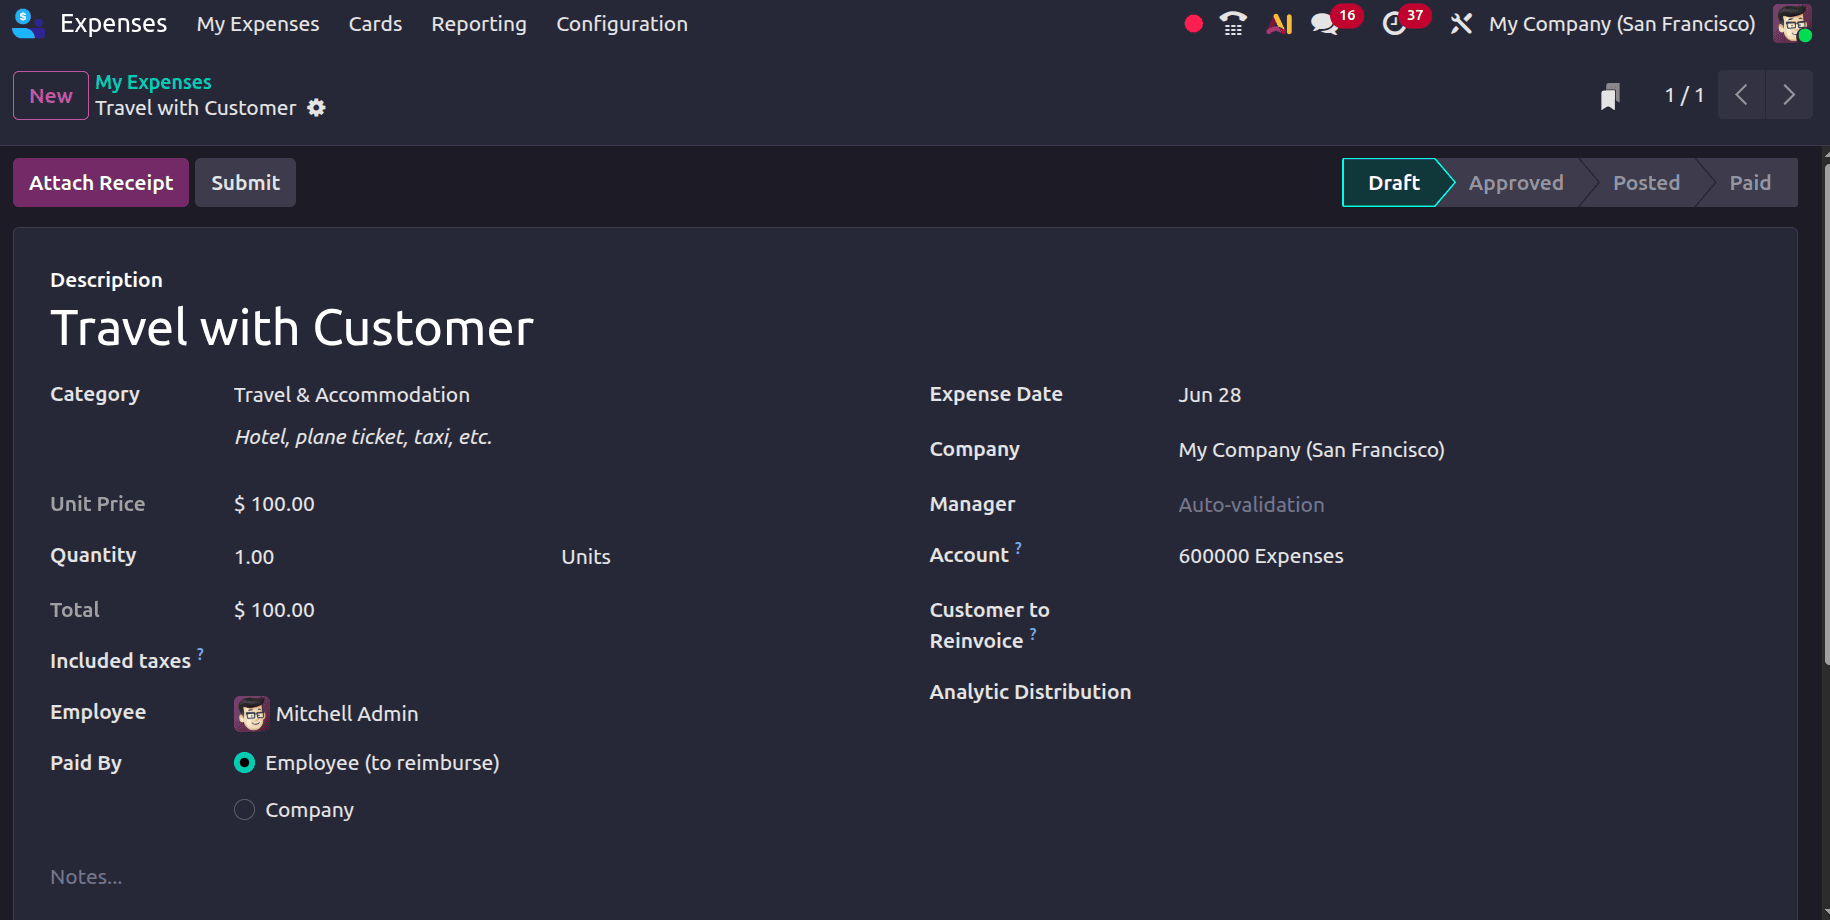The width and height of the screenshot is (1830, 920).
Task: Open the Company selection field
Action: click(x=1469, y=450)
